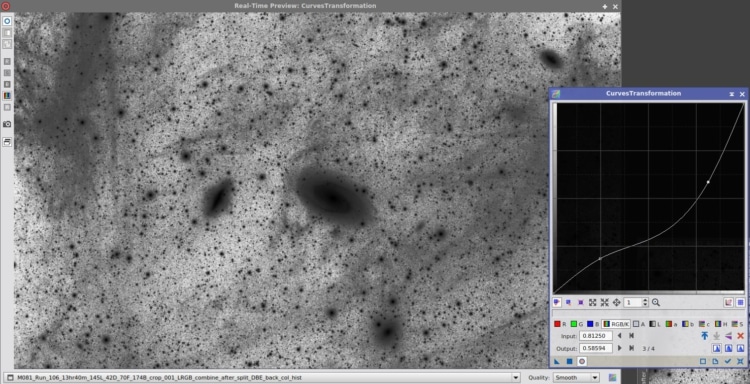
Task: Show the blue channel in Real-Time Preview
Action: pyautogui.click(x=7, y=84)
